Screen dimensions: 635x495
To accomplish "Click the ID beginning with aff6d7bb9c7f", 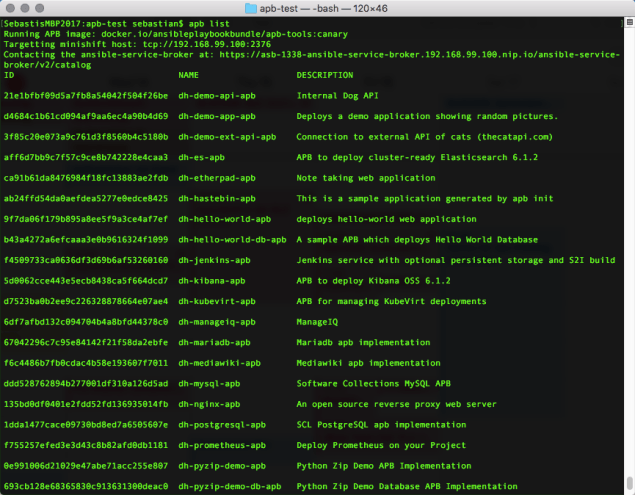I will (x=86, y=157).
